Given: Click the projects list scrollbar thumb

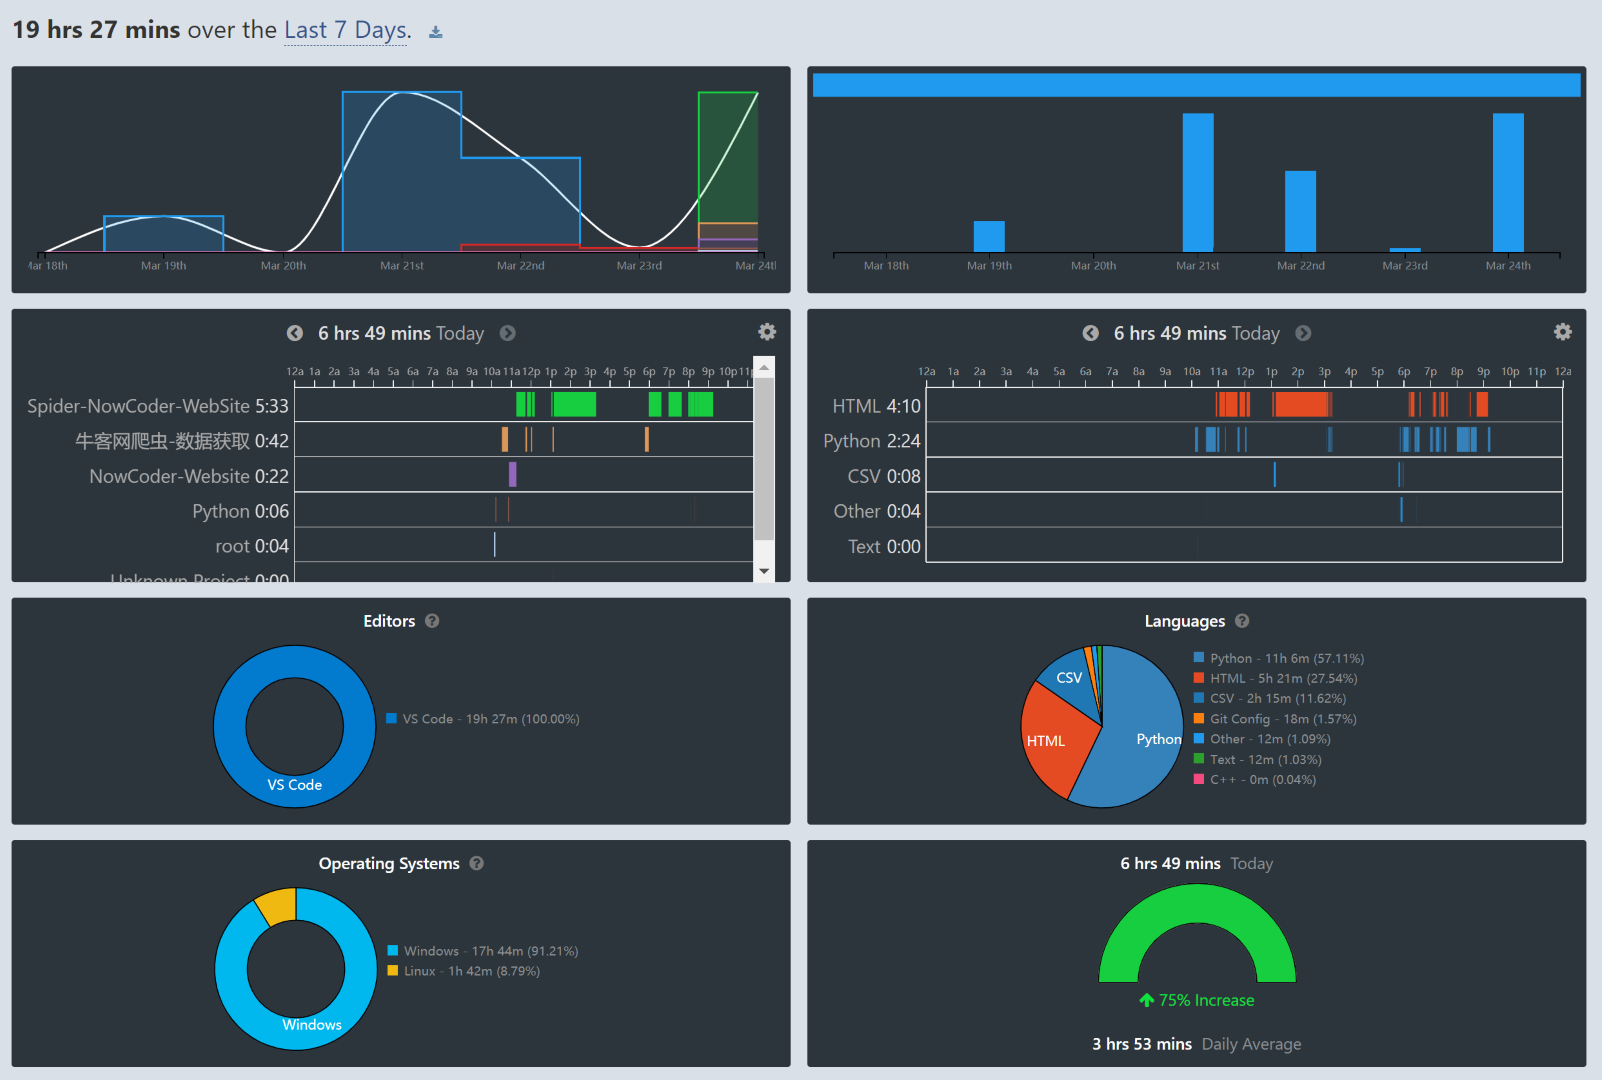Looking at the screenshot, I should point(764,458).
